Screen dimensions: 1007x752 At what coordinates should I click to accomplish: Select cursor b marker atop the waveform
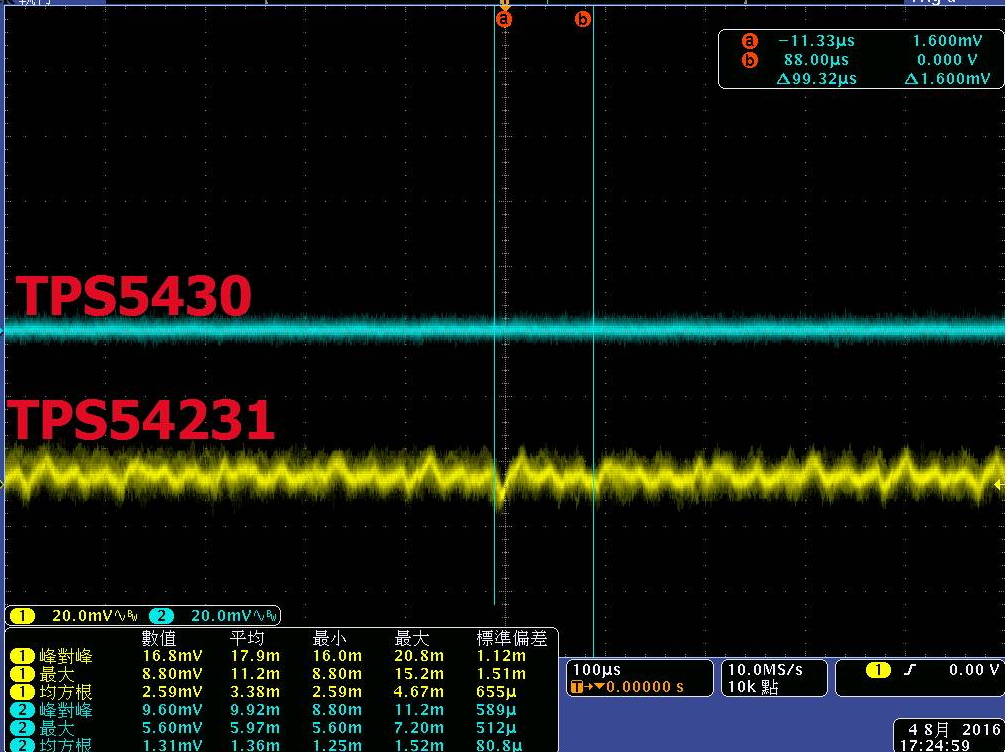click(x=582, y=19)
